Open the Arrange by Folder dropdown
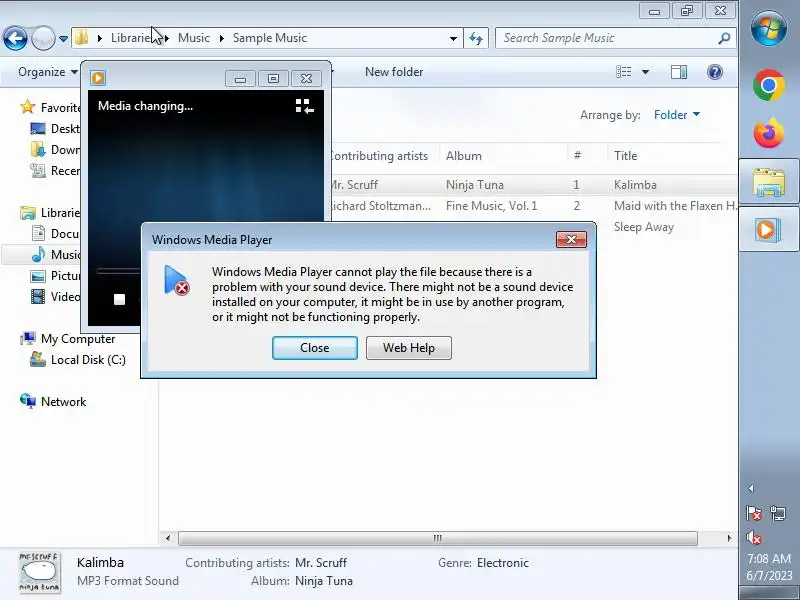The width and height of the screenshot is (800, 600). (677, 115)
